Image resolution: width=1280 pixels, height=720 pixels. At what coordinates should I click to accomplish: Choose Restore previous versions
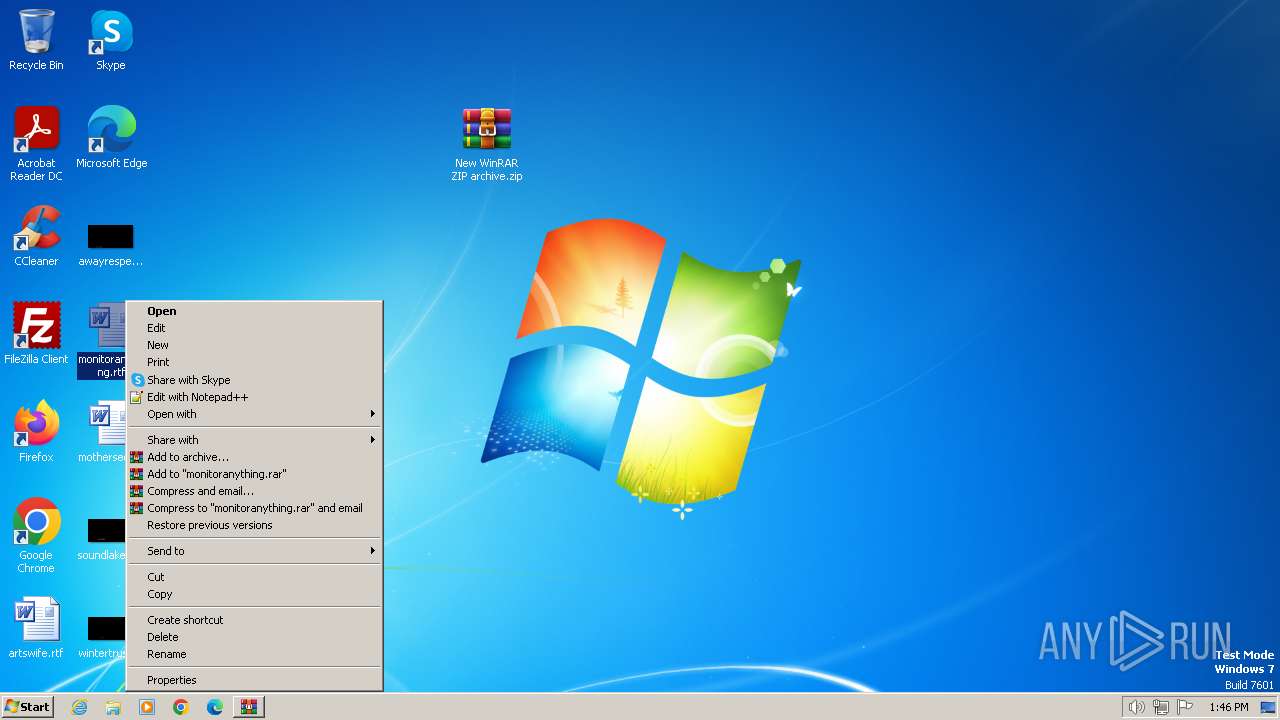[255, 525]
